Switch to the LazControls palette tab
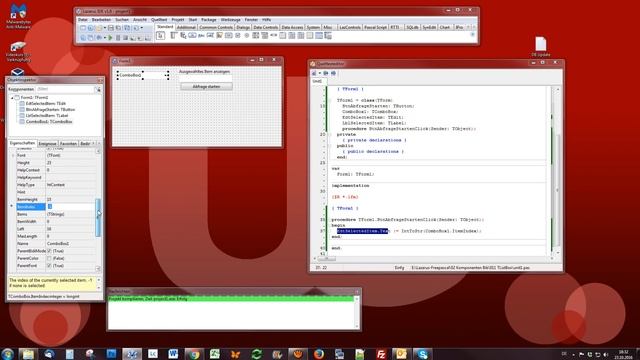The image size is (640, 360). point(350,27)
